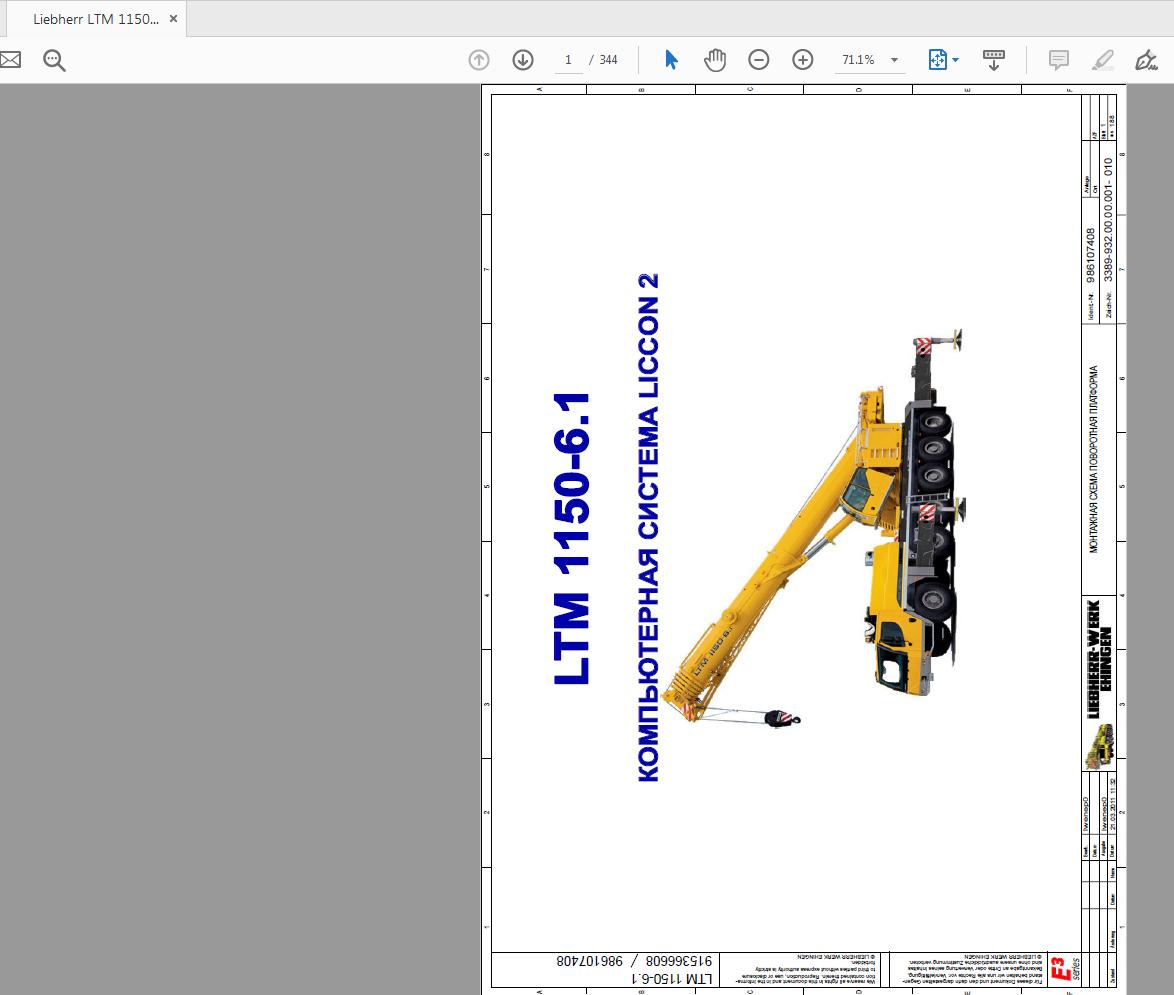The height and width of the screenshot is (995, 1174).
Task: Select the highlighter pen tool
Action: [1102, 60]
